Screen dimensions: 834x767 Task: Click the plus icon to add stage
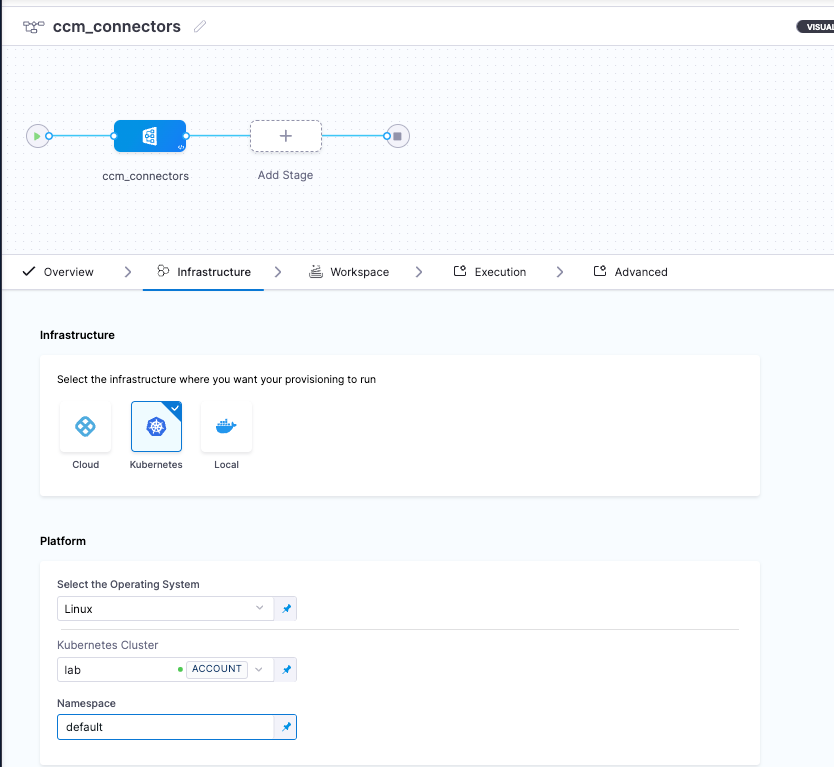point(285,136)
